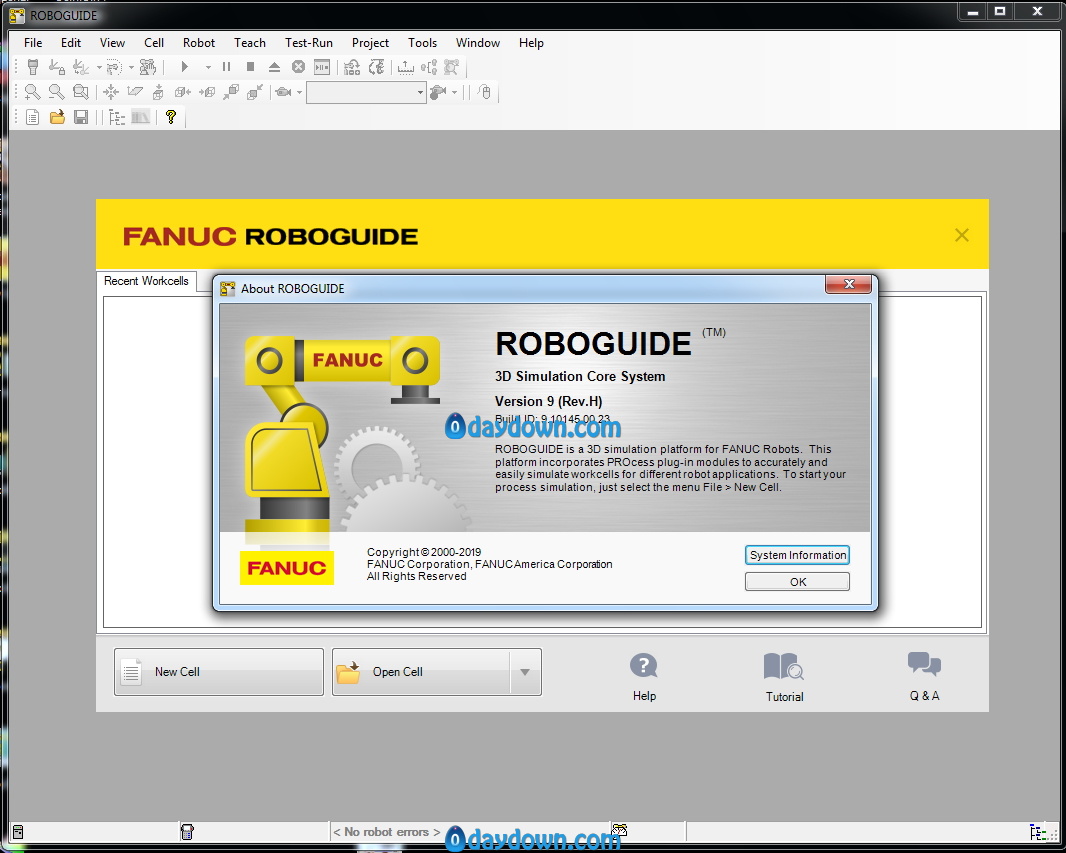1066x853 pixels.
Task: Pause the running simulation
Action: (x=226, y=67)
